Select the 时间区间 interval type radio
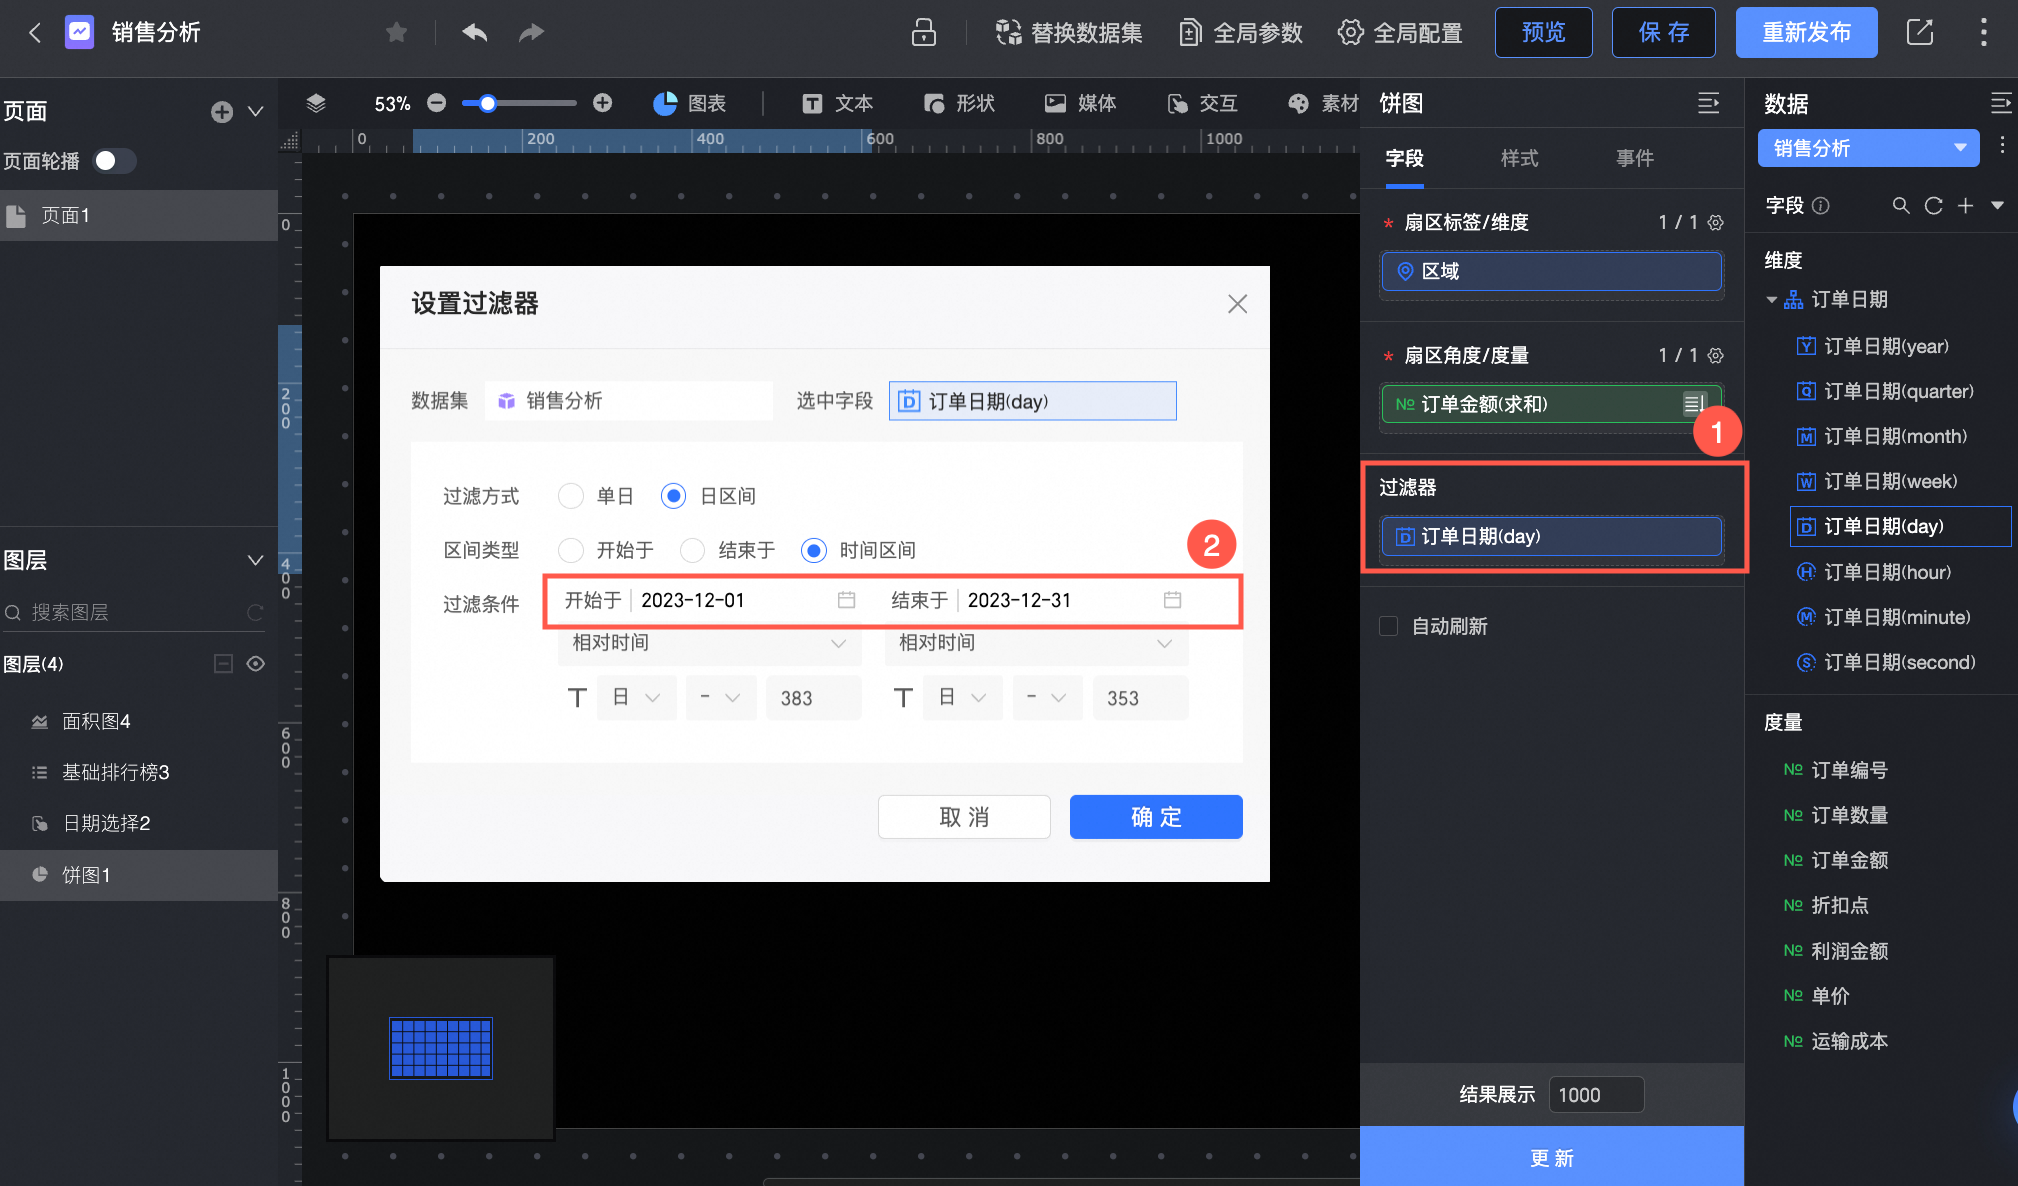2018x1186 pixels. tap(814, 550)
